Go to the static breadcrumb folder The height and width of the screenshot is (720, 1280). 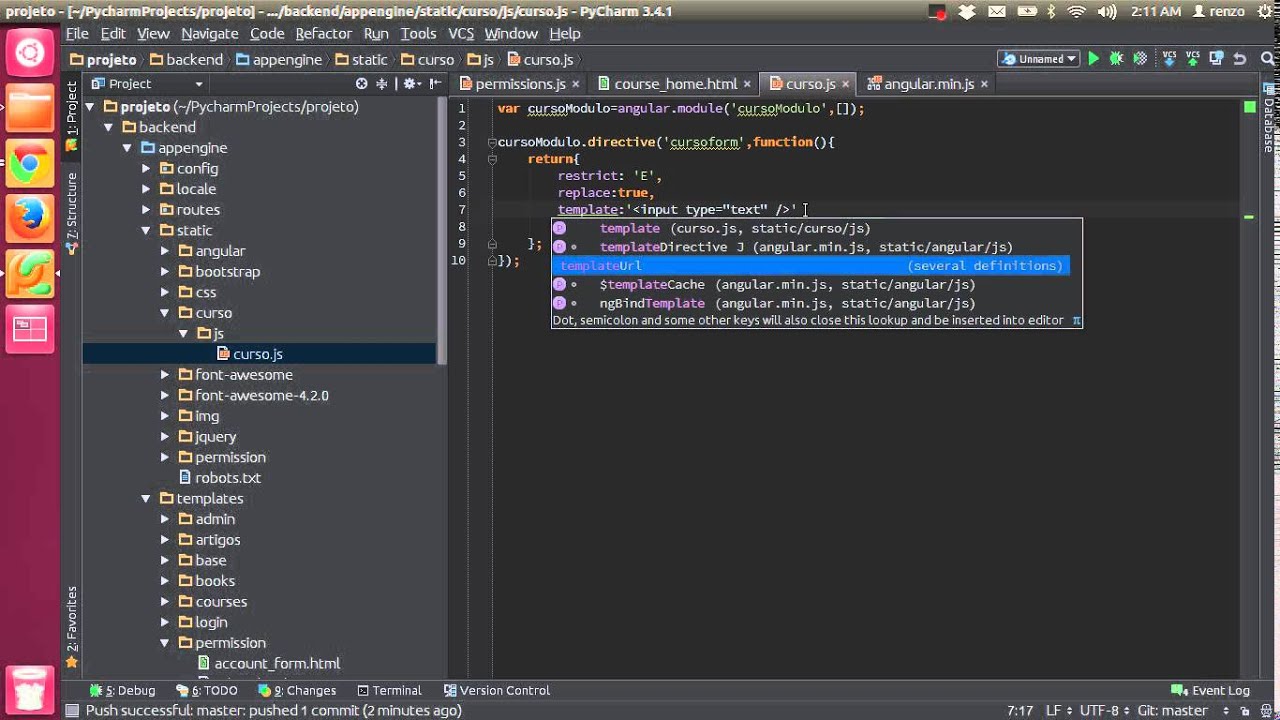(361, 60)
